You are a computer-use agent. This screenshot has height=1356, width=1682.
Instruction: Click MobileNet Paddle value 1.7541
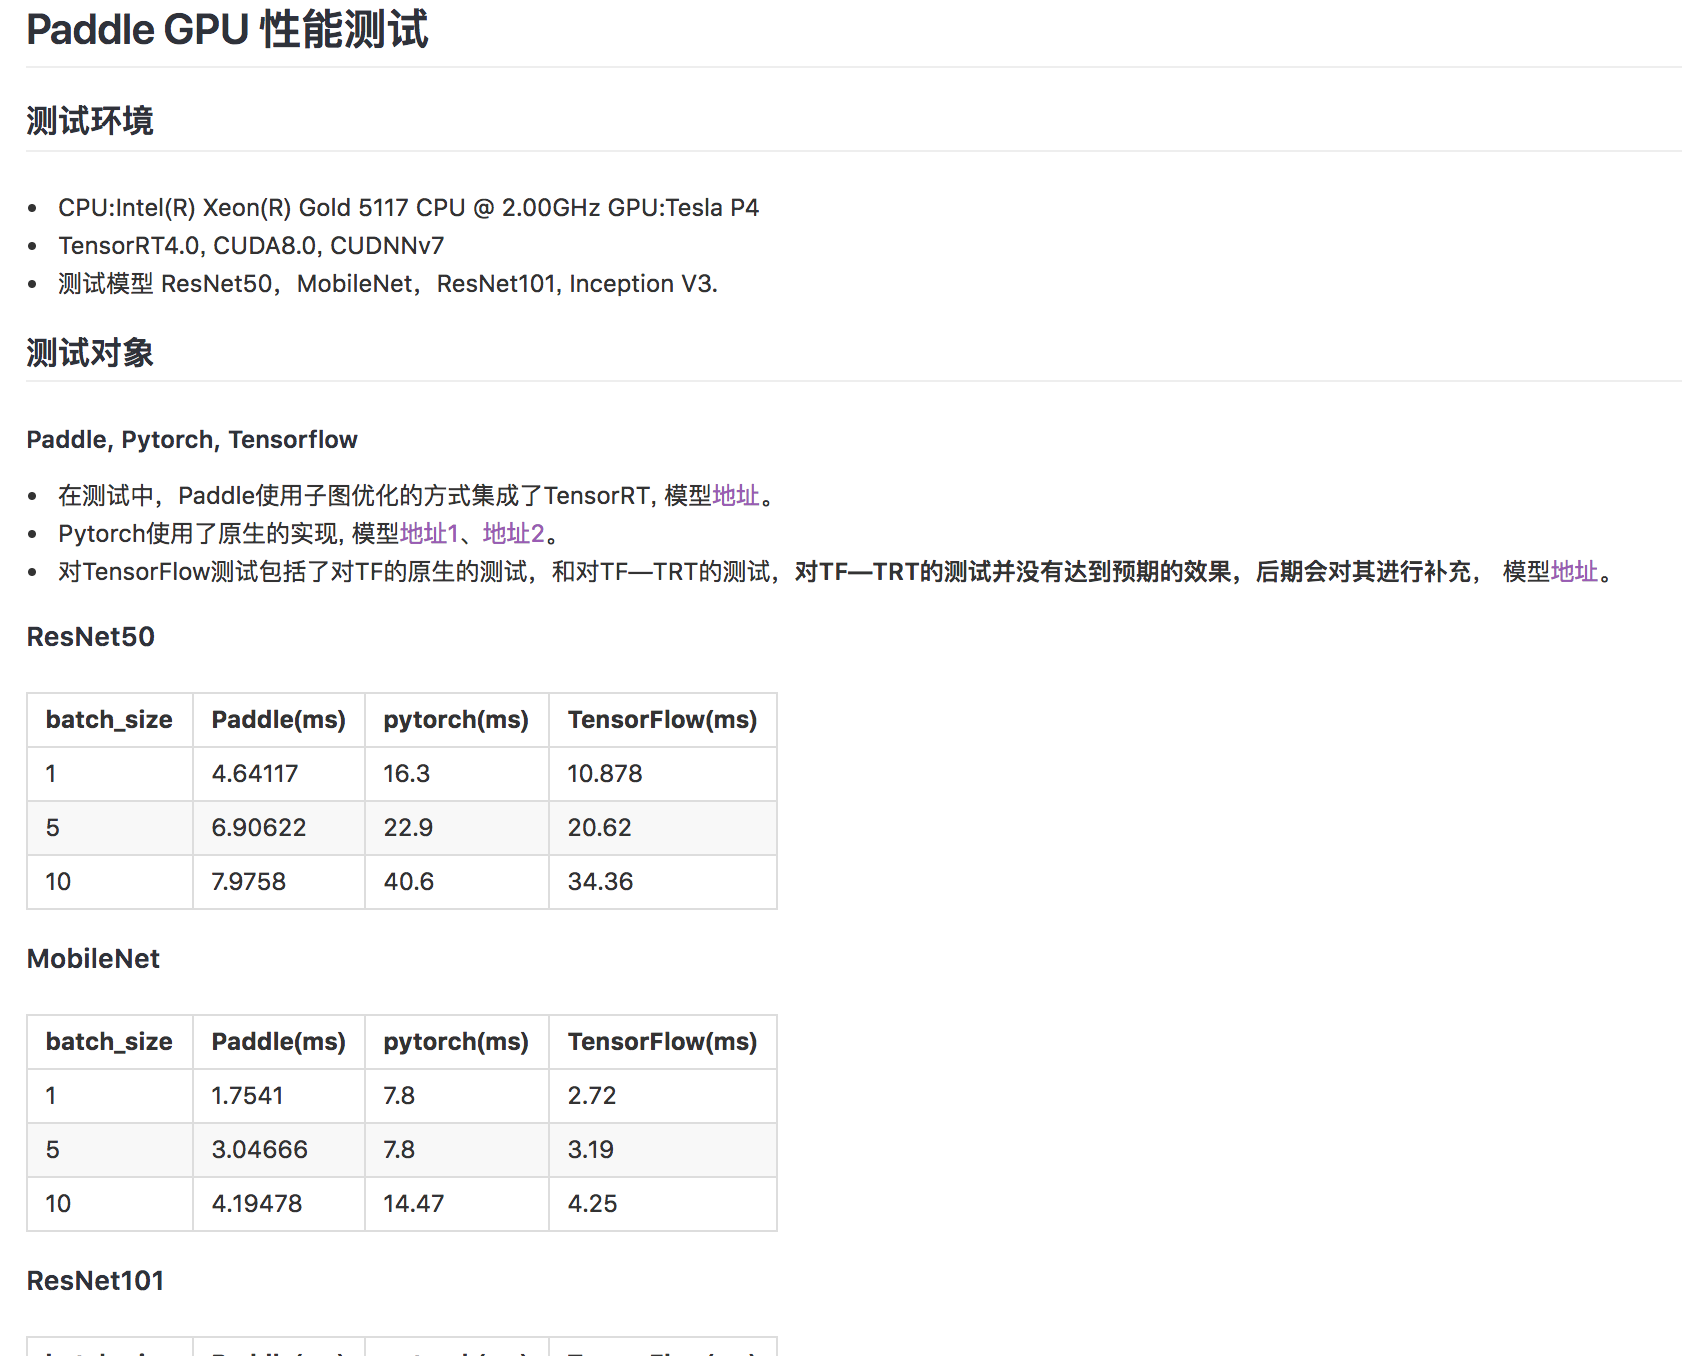click(247, 1096)
